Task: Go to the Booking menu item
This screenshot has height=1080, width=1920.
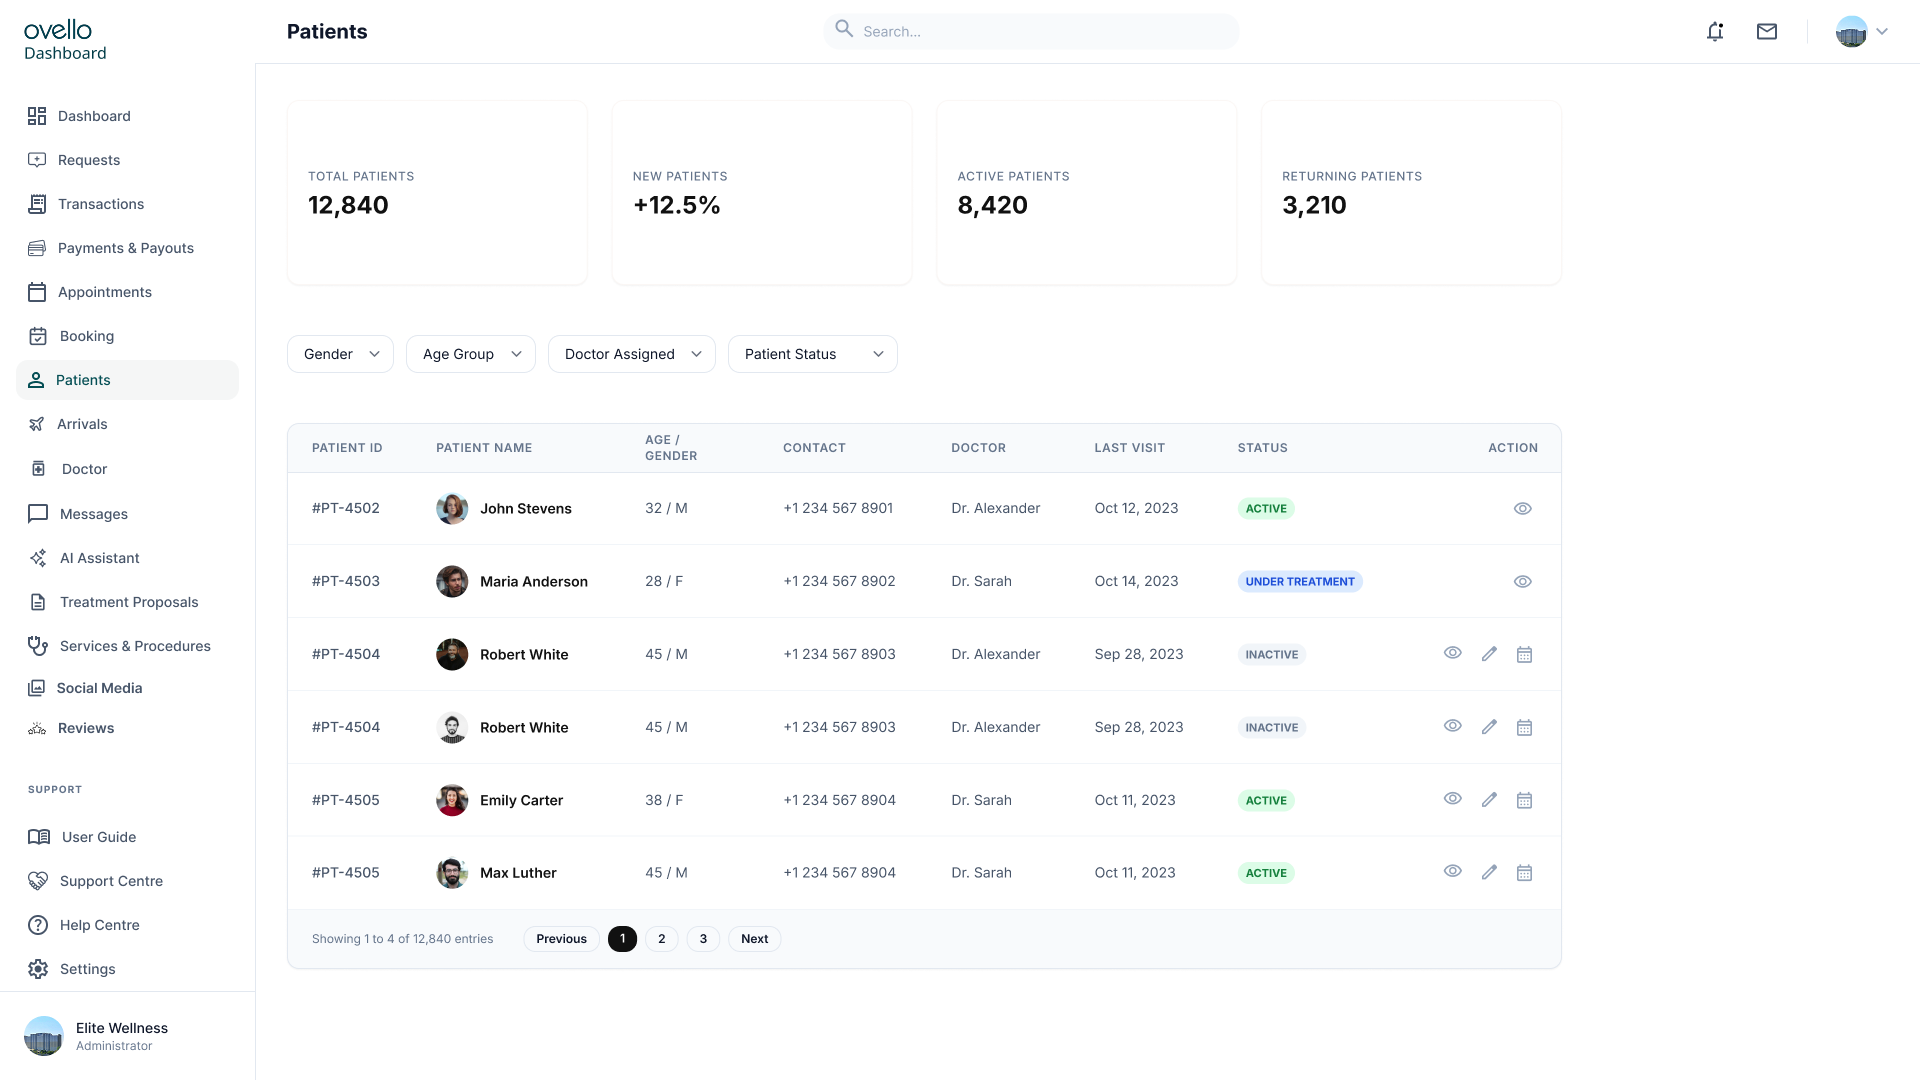Action: pos(127,336)
